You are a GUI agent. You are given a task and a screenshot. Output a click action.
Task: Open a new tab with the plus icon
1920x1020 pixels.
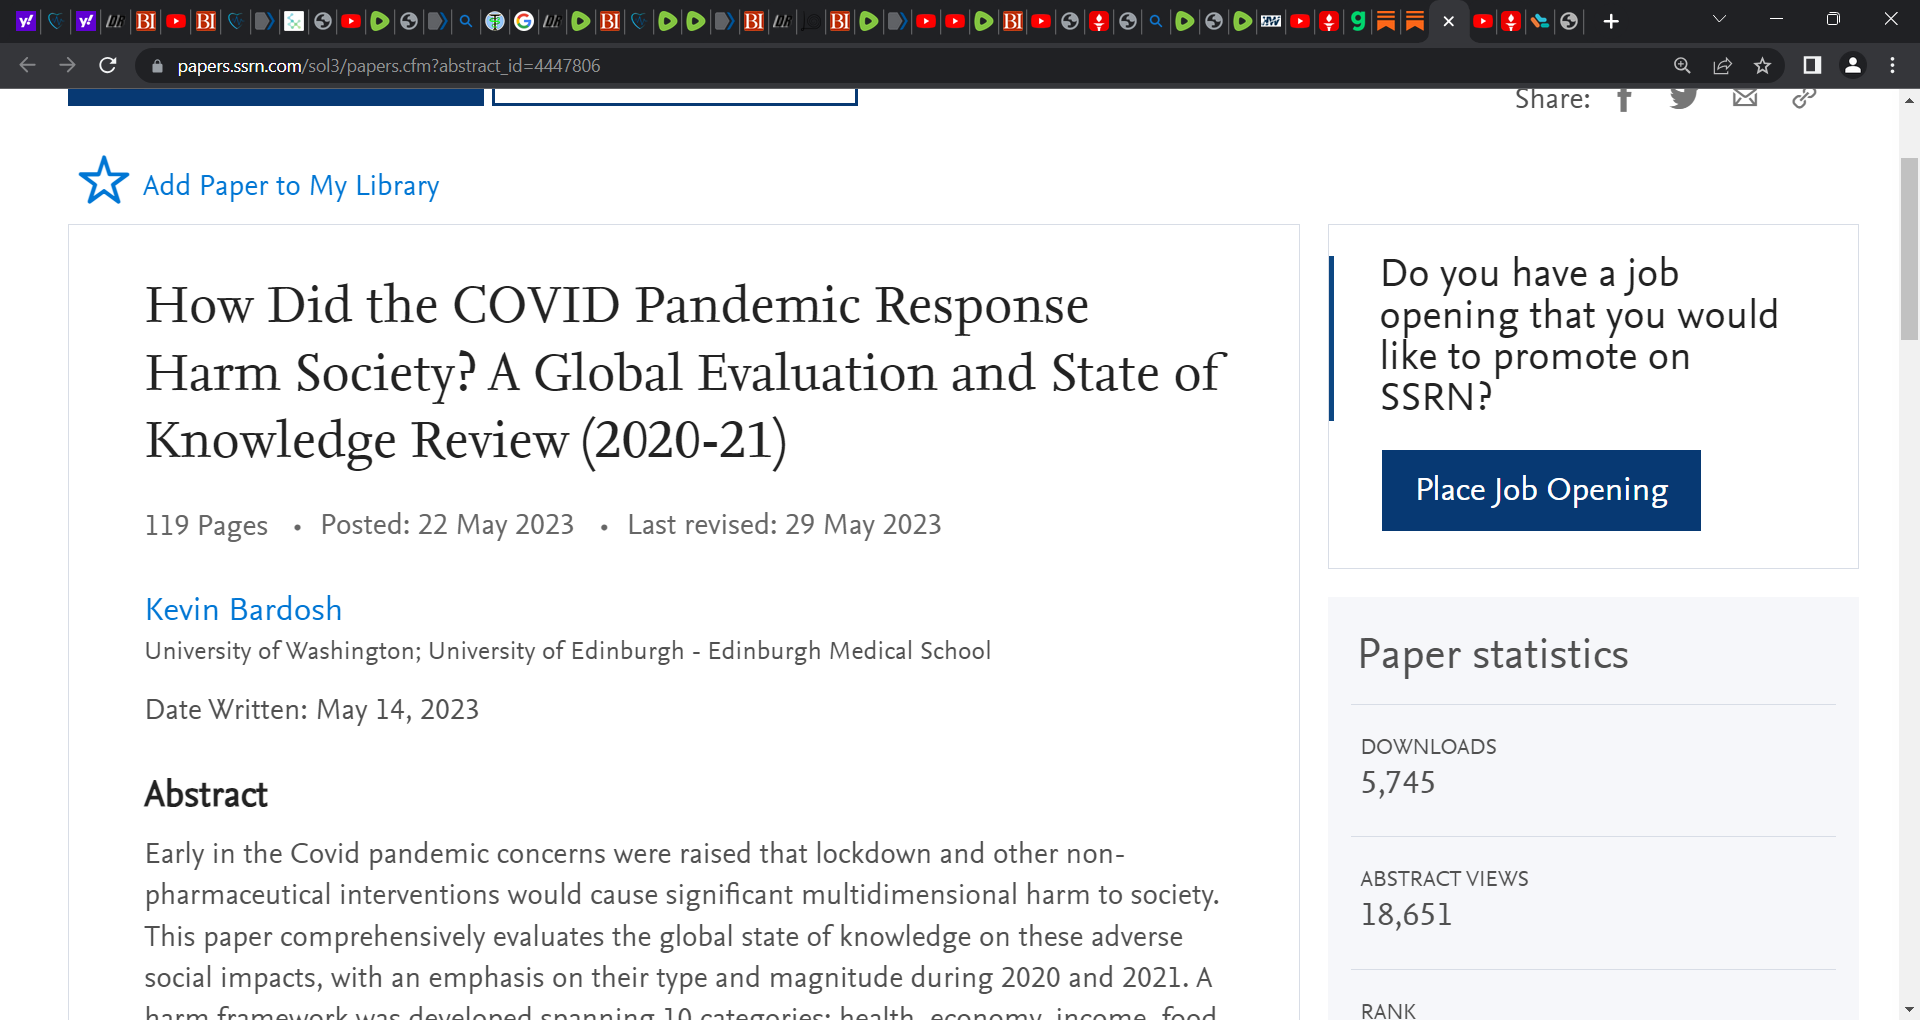pyautogui.click(x=1611, y=21)
